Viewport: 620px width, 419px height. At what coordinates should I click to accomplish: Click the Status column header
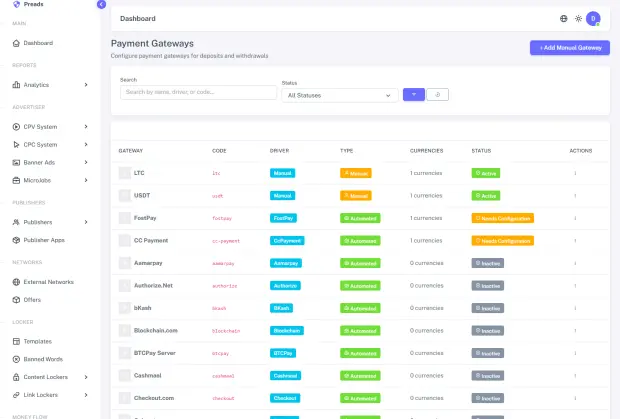click(481, 151)
